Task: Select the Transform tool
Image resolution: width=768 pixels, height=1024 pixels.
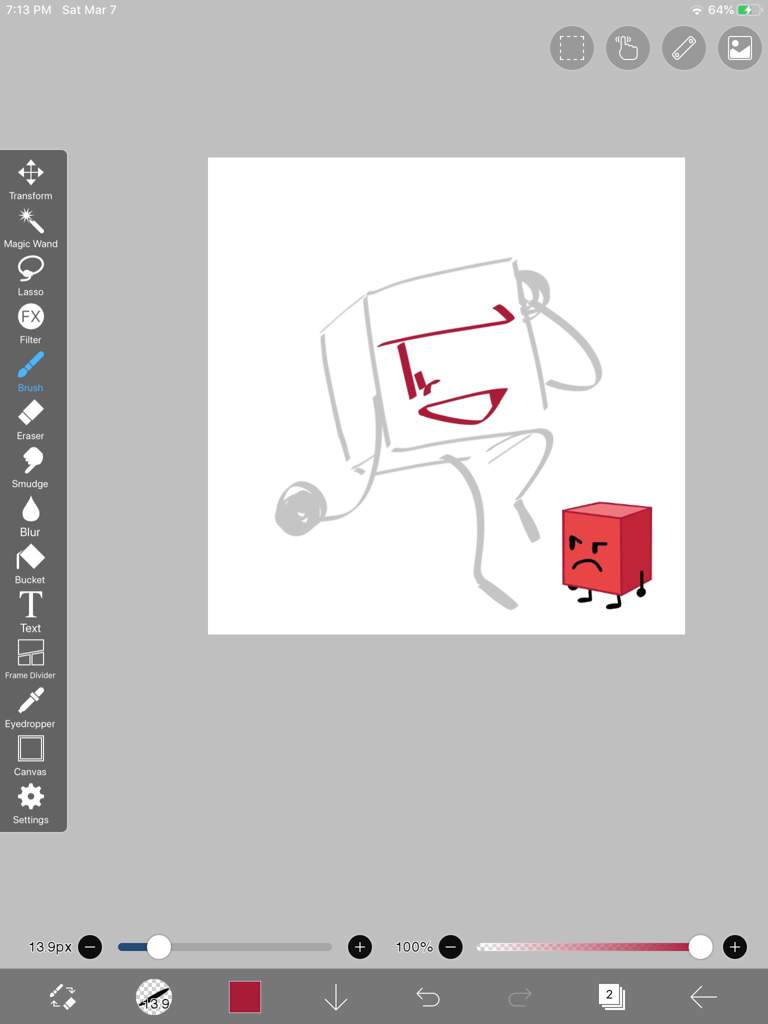Action: 31,180
